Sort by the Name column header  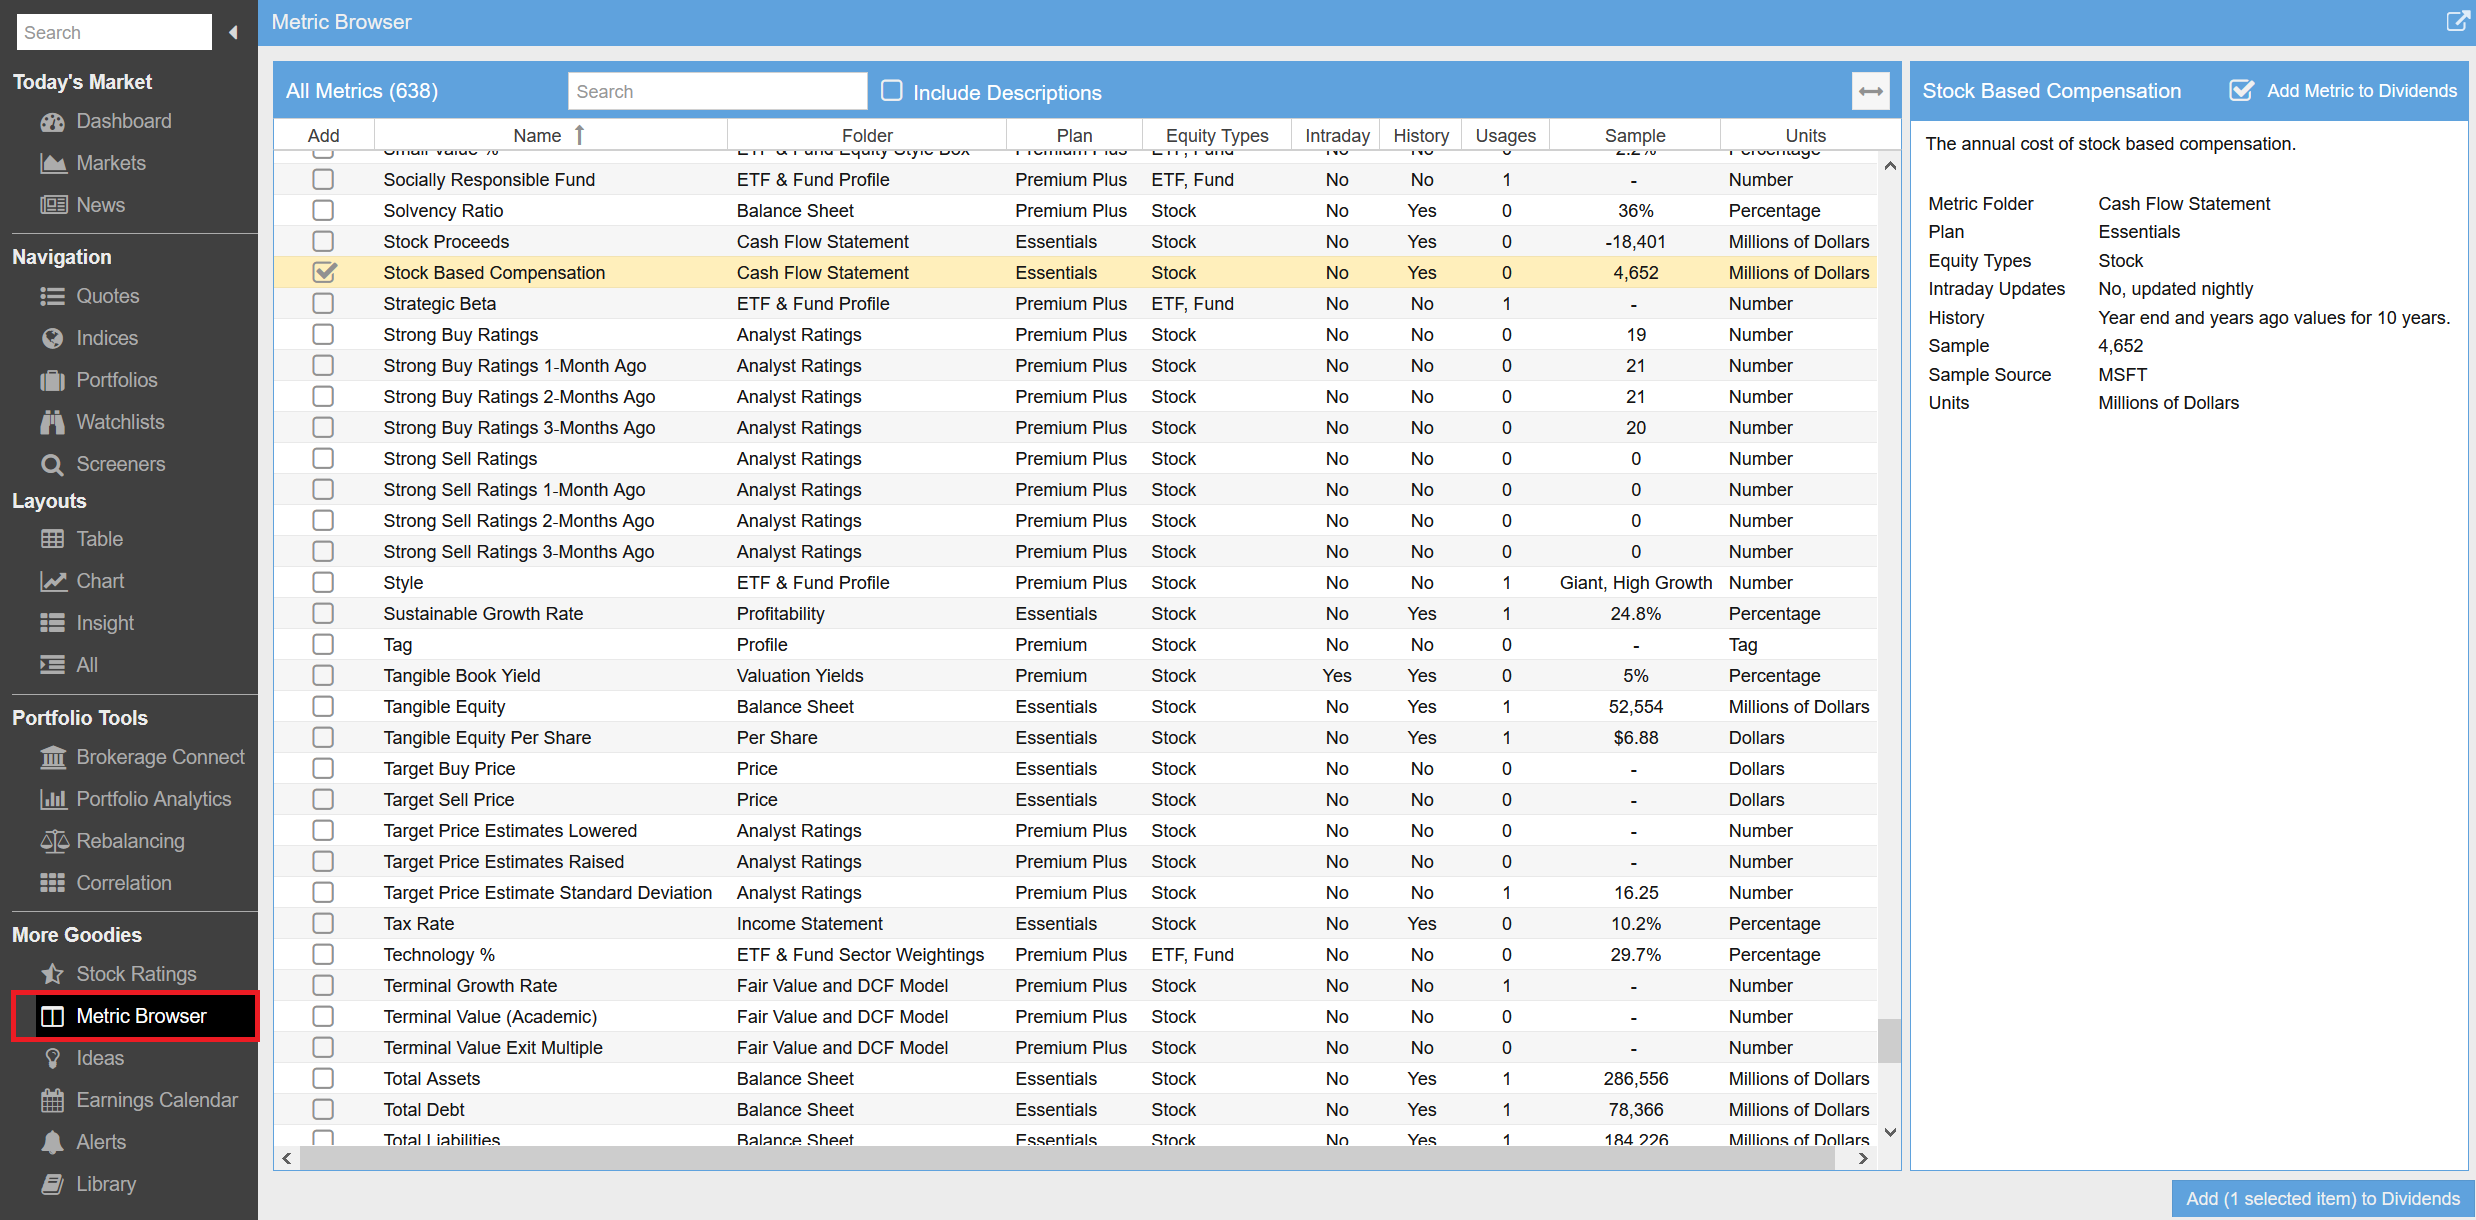pos(551,135)
